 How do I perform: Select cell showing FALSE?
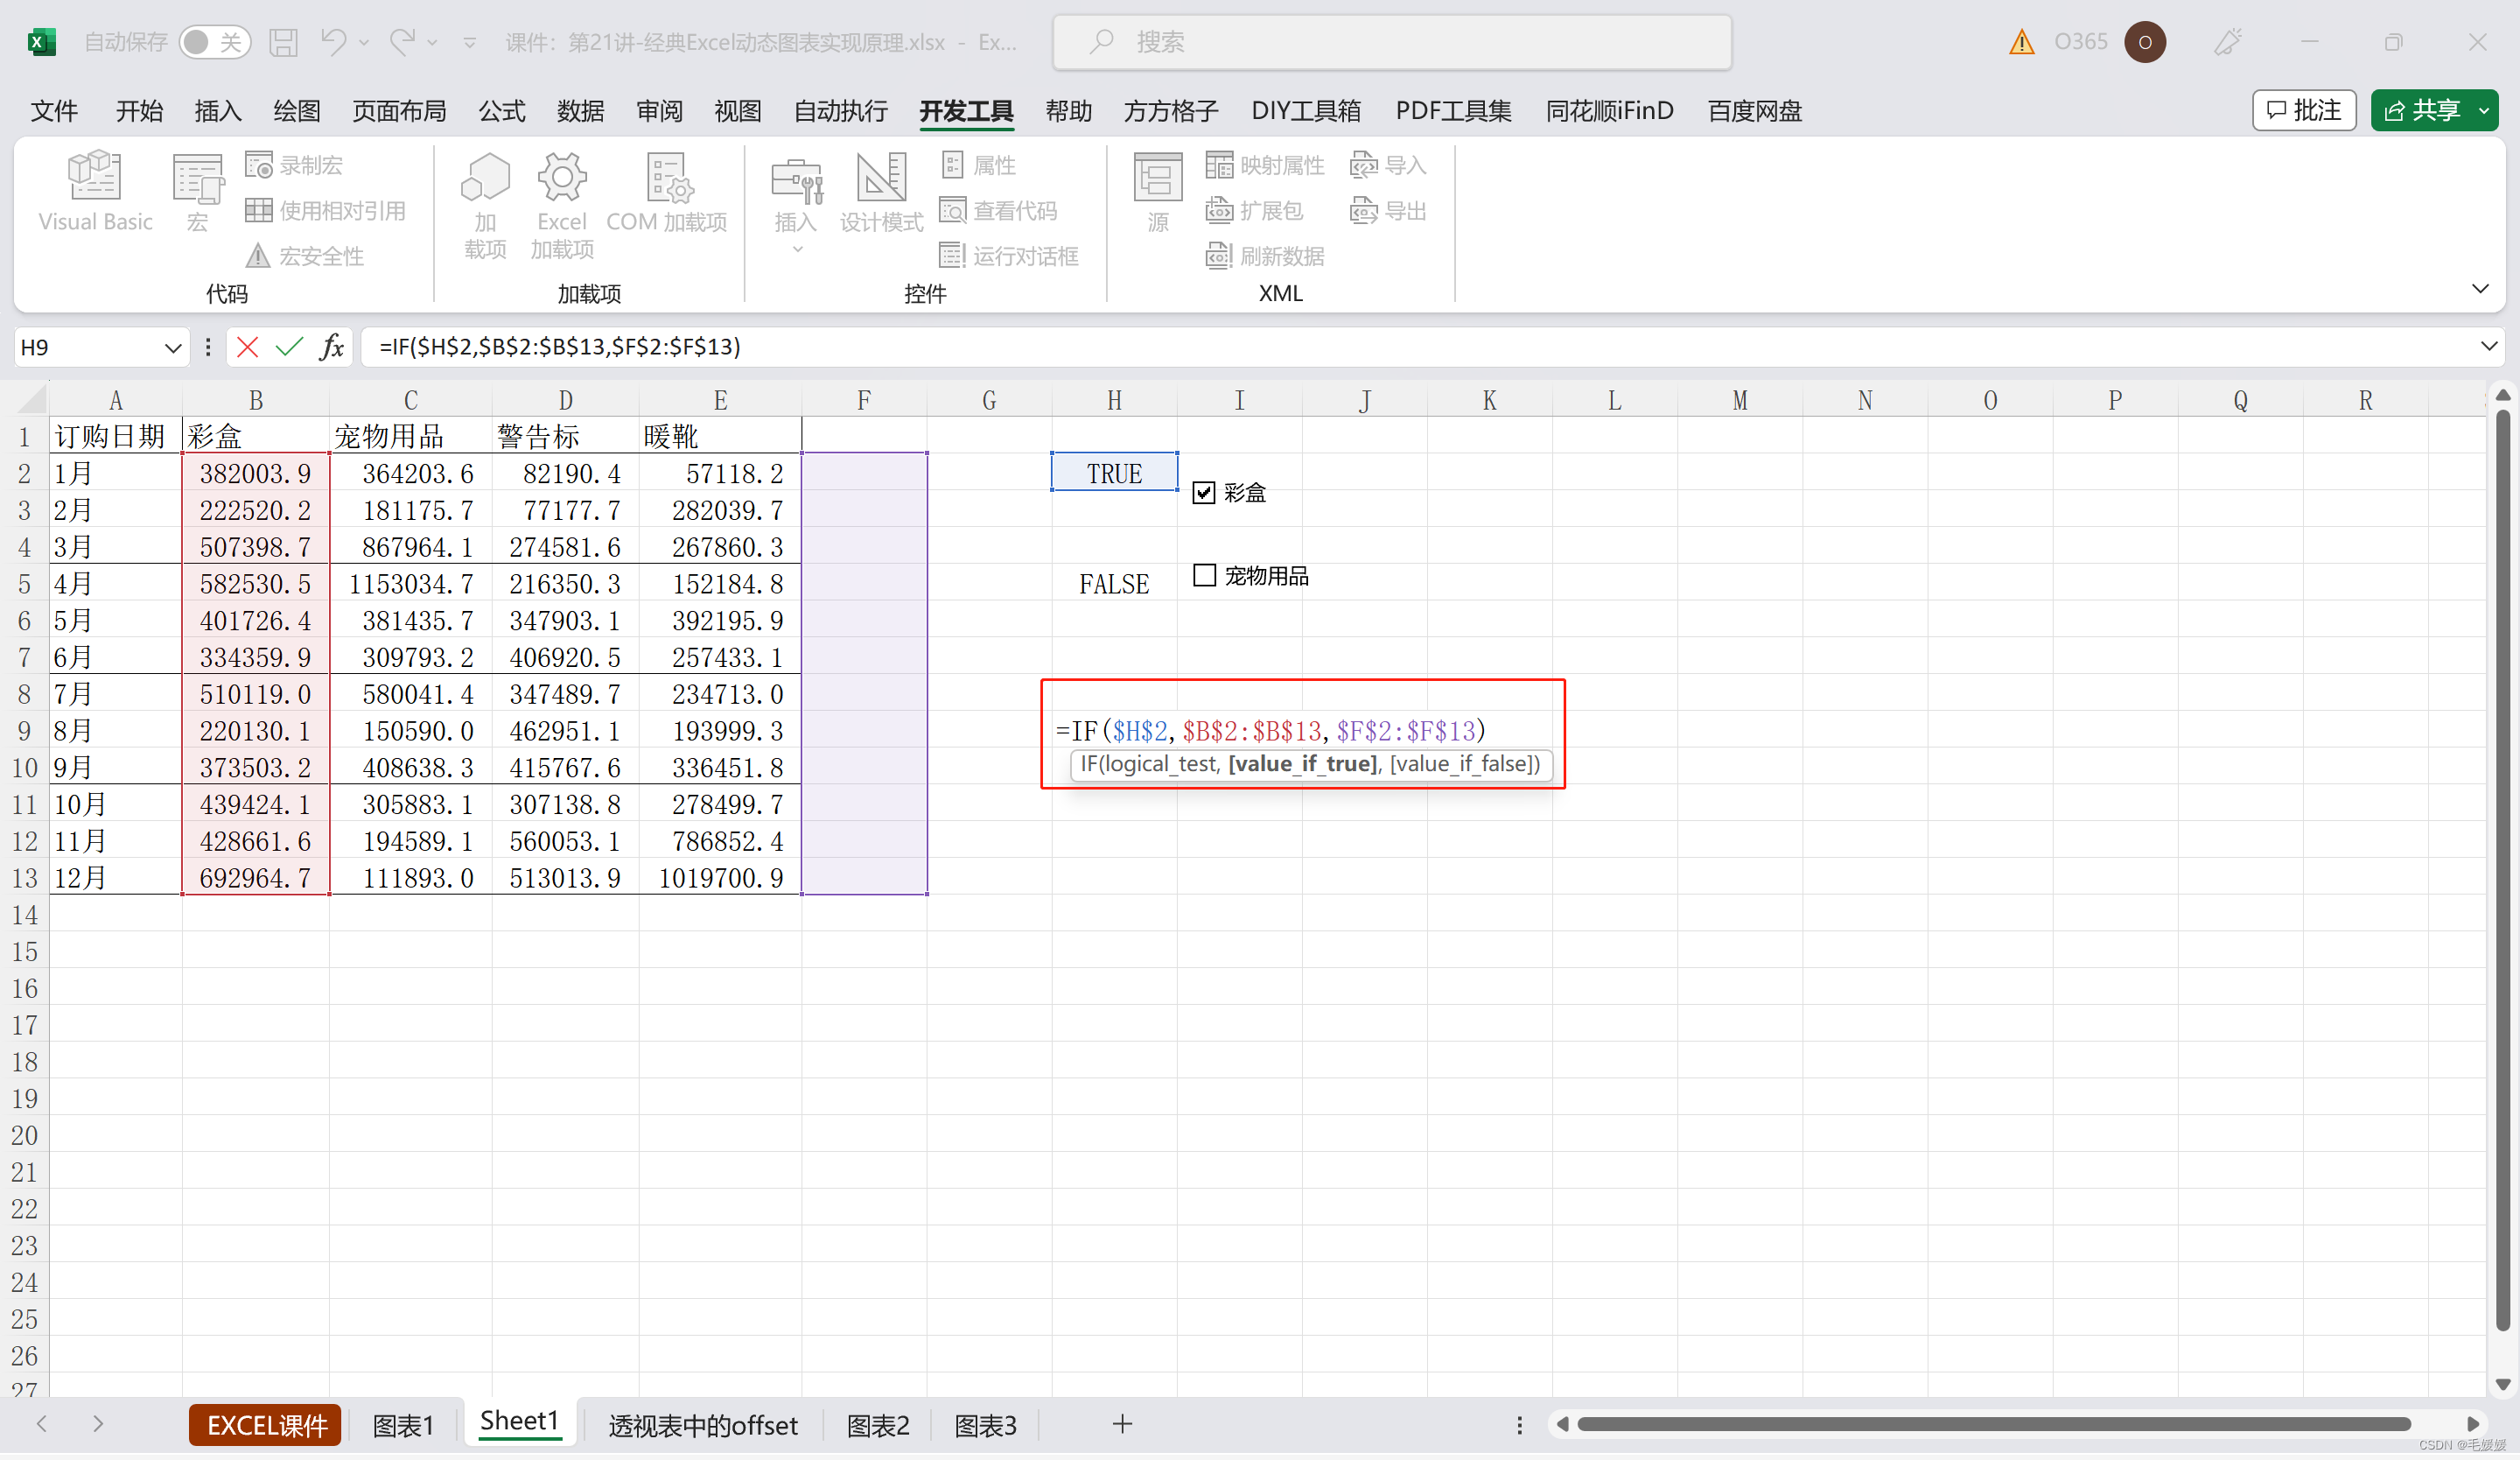pos(1114,583)
